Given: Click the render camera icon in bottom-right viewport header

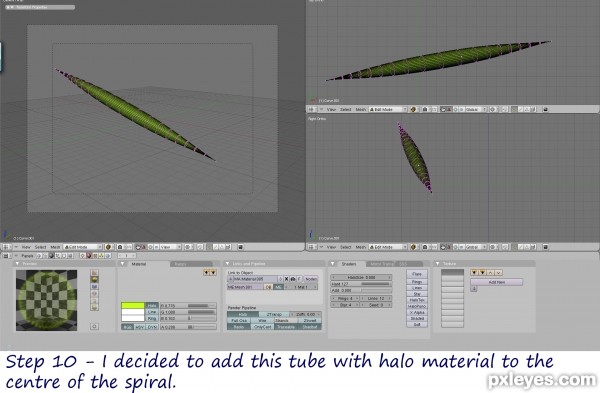Looking at the screenshot, I should 545,247.
